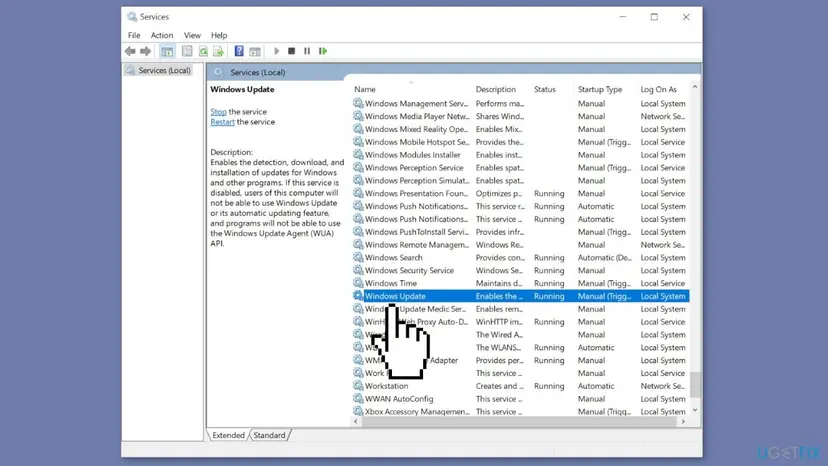Open the Help menu
This screenshot has height=466, width=828.
click(x=219, y=35)
